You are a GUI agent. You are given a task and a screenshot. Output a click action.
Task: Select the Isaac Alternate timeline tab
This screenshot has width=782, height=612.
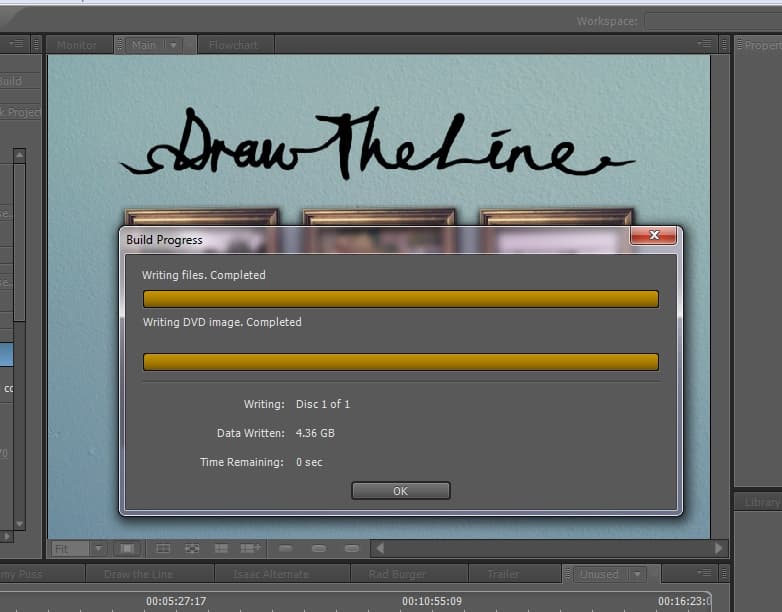pyautogui.click(x=272, y=574)
